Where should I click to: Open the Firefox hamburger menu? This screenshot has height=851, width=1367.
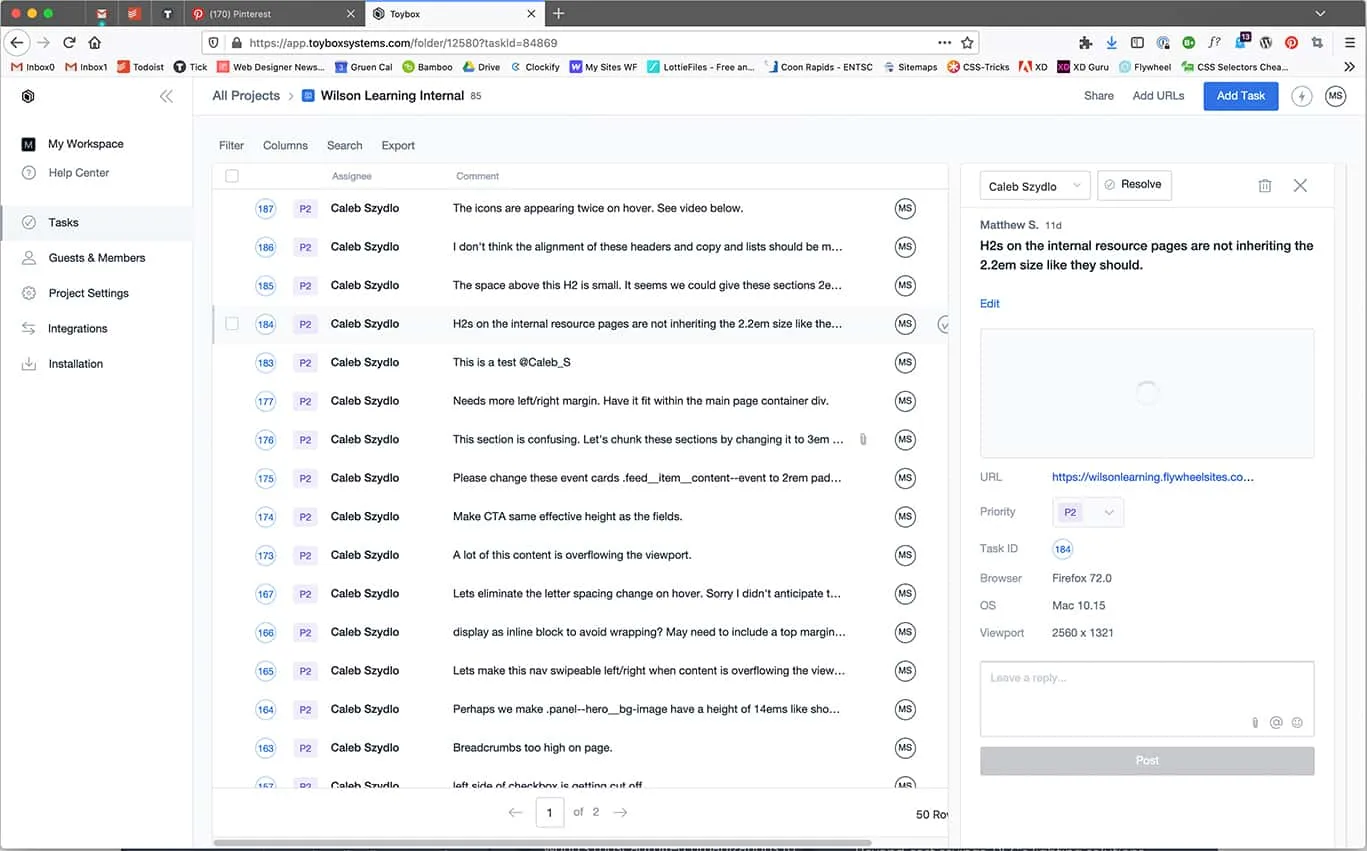pos(1349,43)
